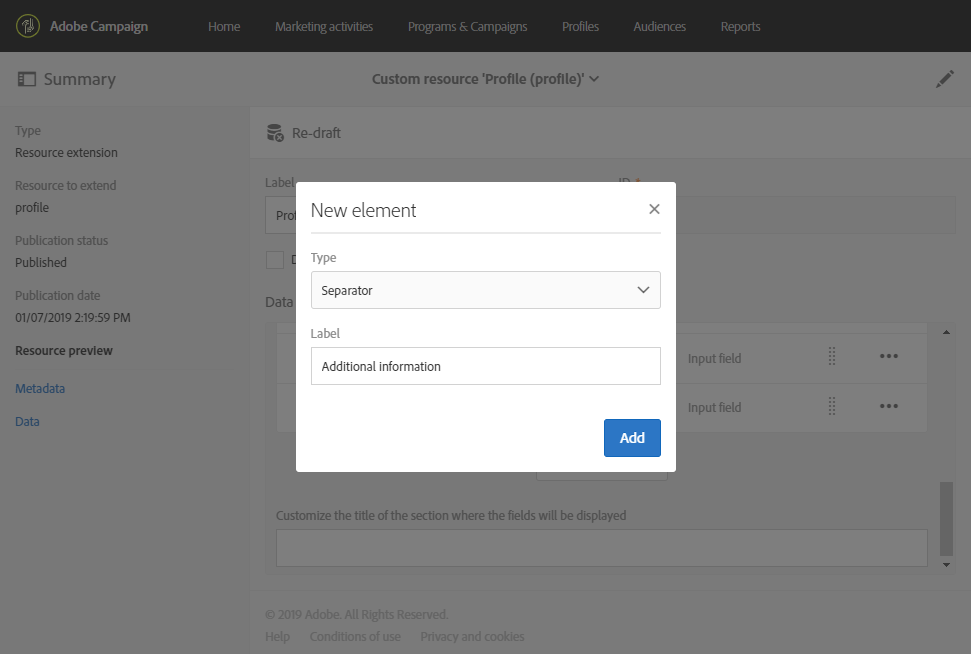971x654 pixels.
Task: Open the Metadata link in sidebar
Action: coord(40,389)
